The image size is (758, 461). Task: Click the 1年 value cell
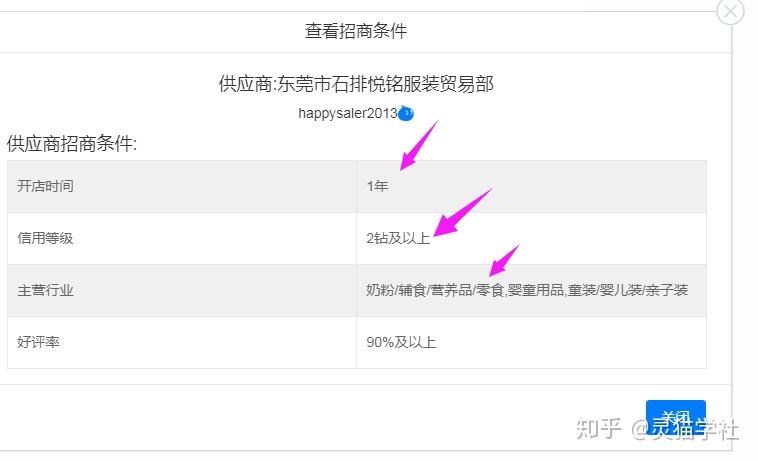[377, 186]
